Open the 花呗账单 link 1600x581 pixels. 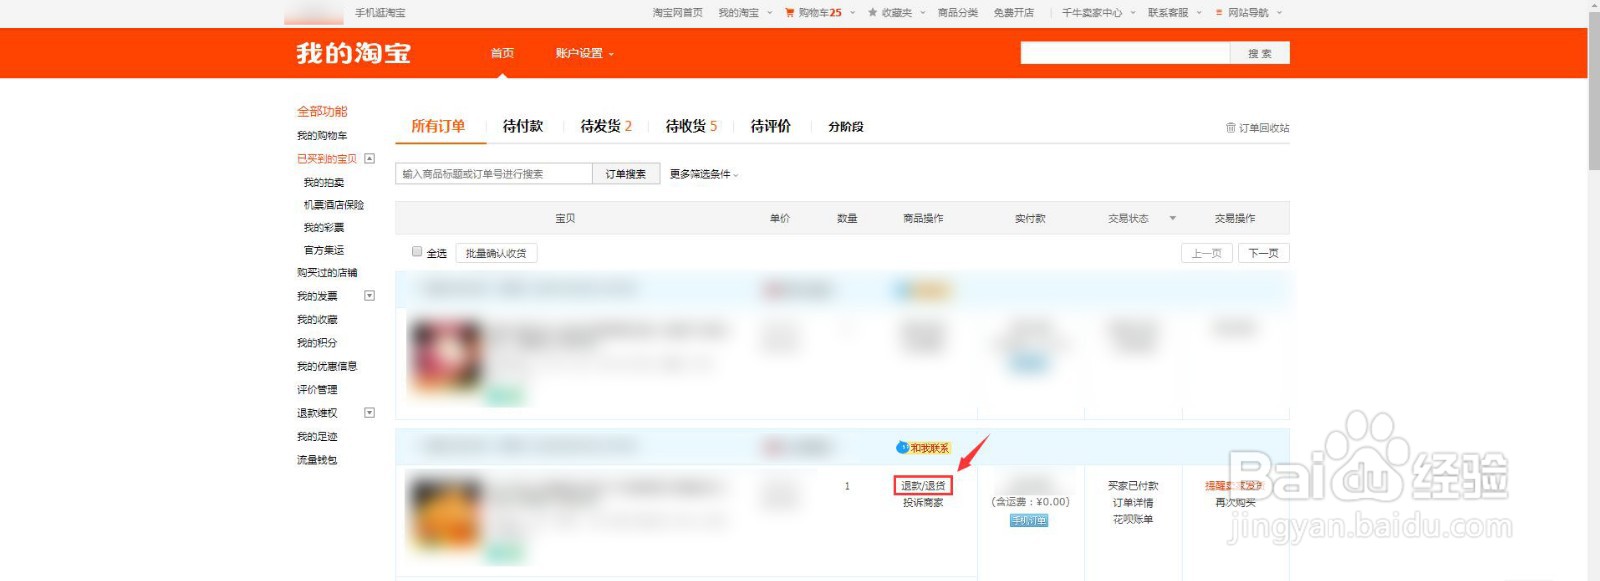[x=1133, y=520]
